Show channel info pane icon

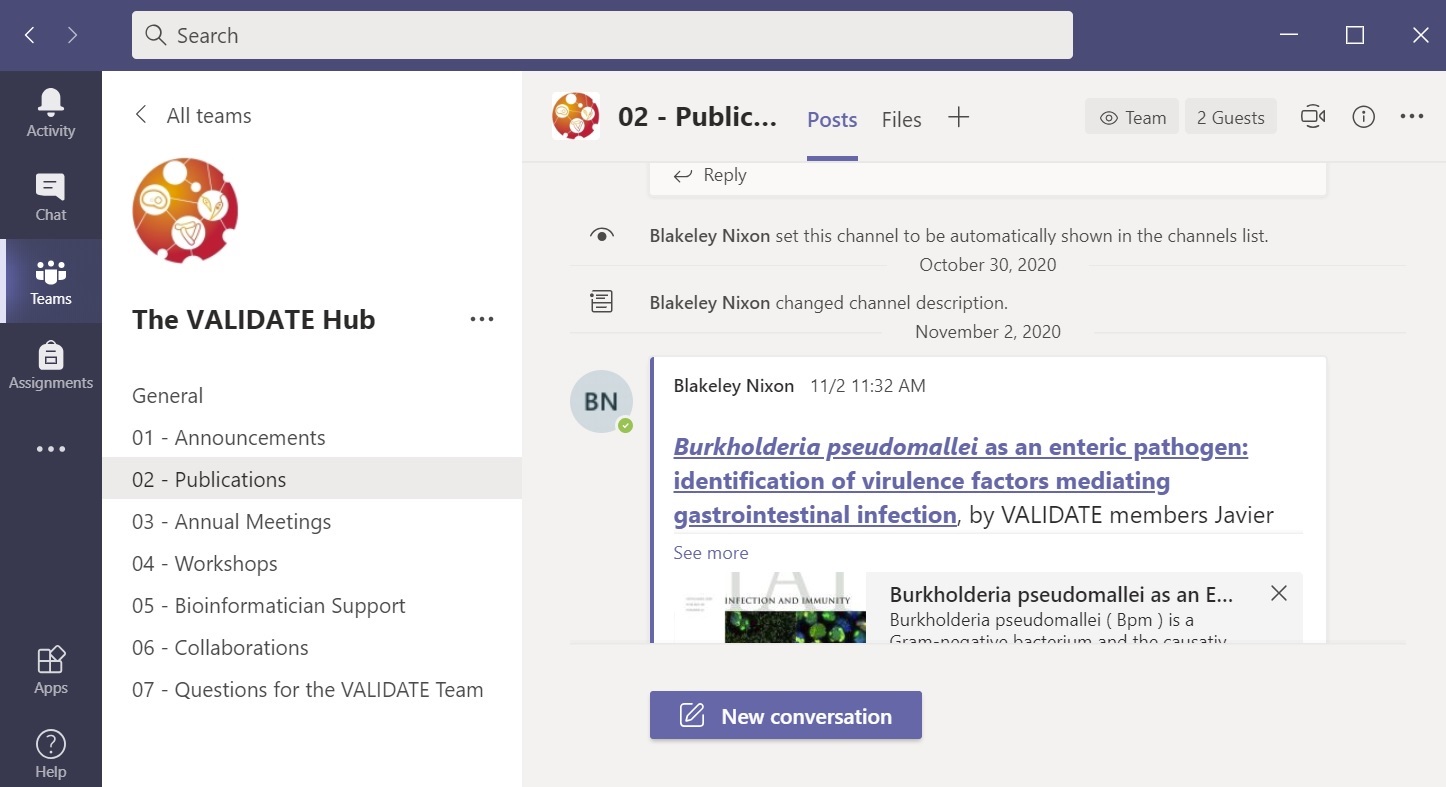[1363, 117]
